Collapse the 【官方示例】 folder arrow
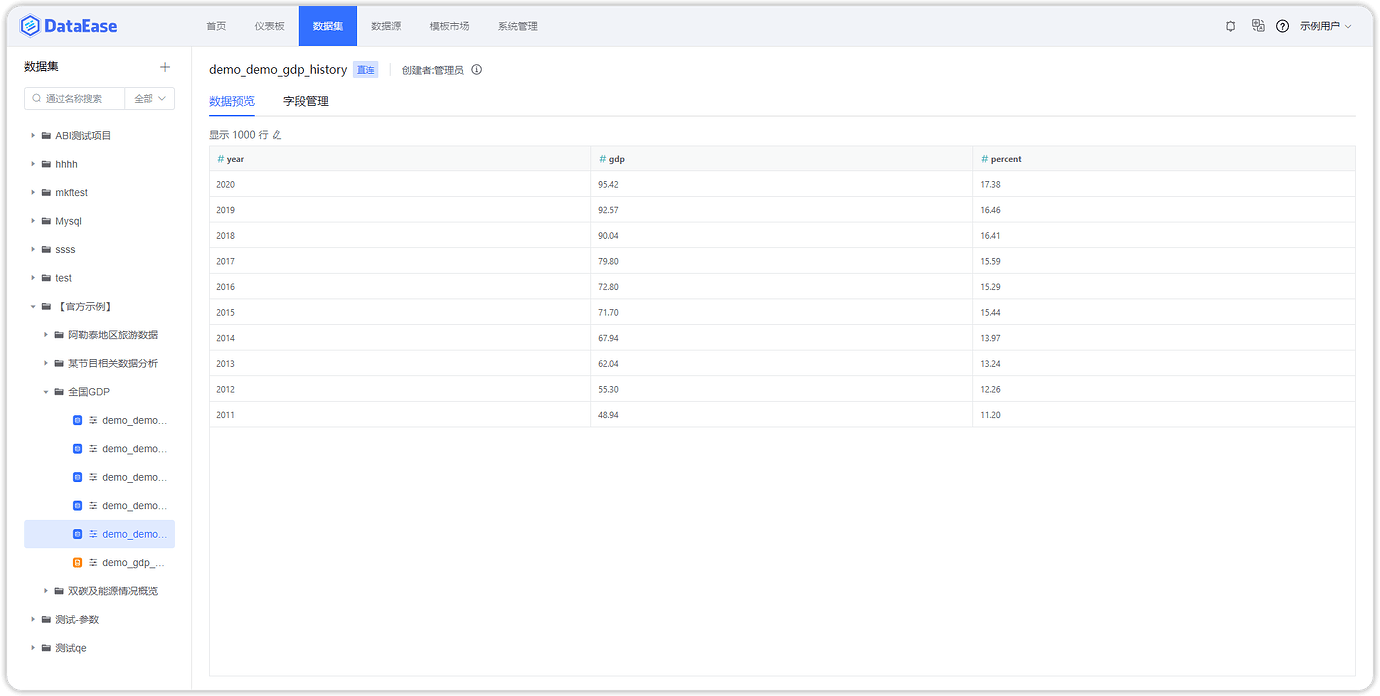The image size is (1380, 696). (33, 306)
